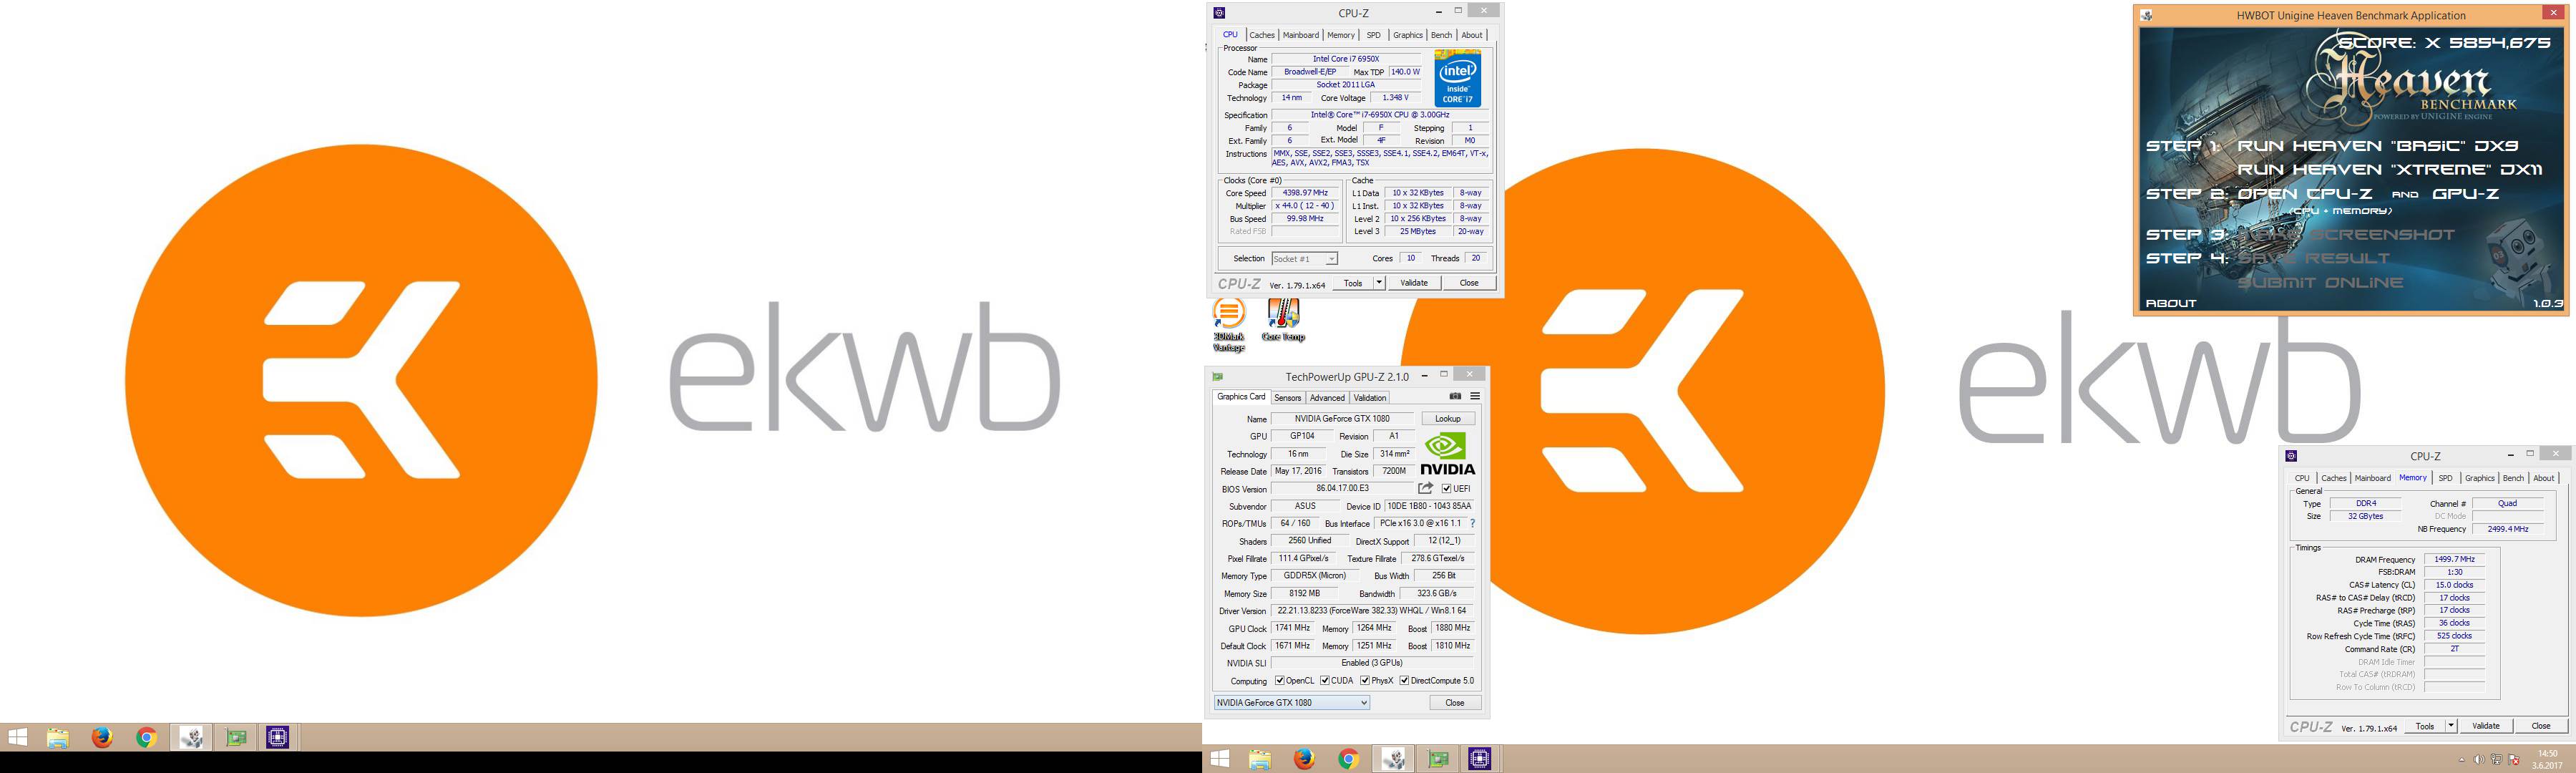Toggle the OpenCL checkbox
Viewport: 2576px width, 773px height.
[x=1280, y=681]
